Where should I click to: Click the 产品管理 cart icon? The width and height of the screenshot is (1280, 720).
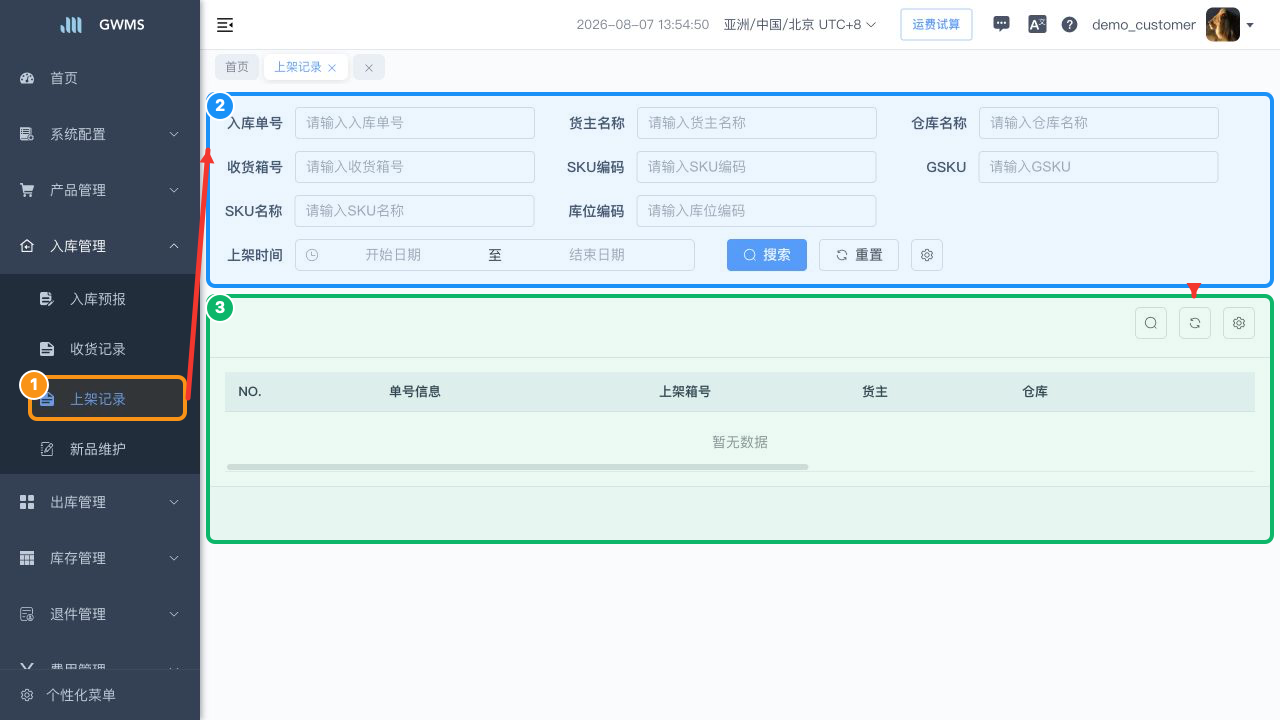click(x=27, y=190)
